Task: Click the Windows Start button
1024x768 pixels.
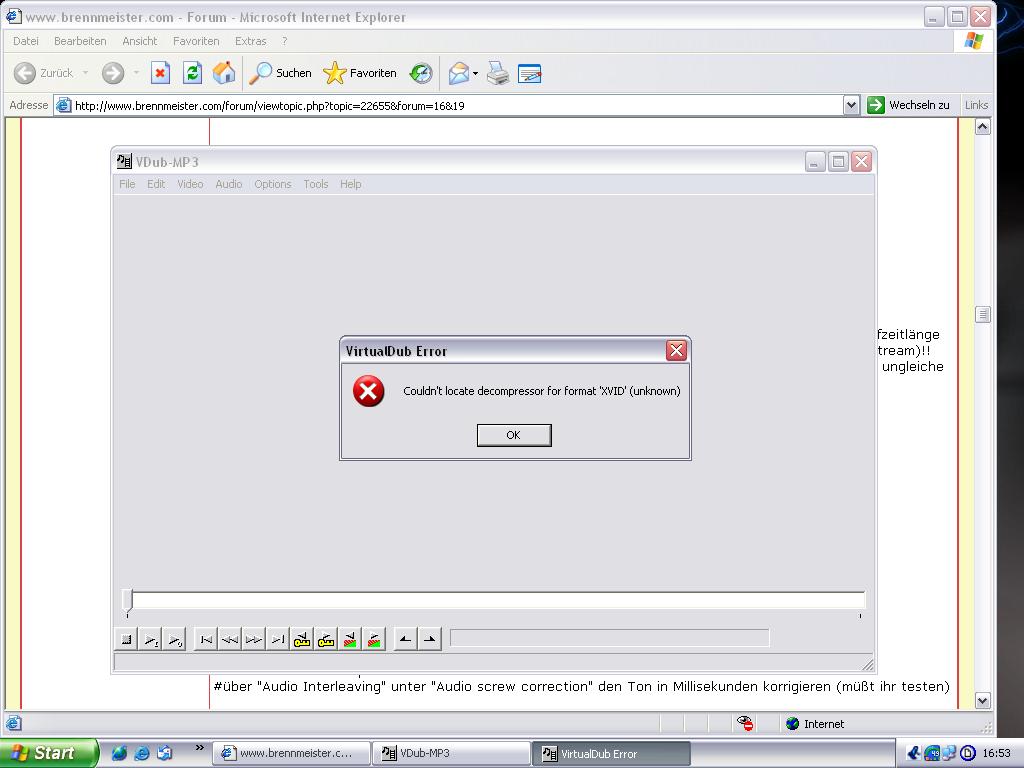Action: (49, 753)
